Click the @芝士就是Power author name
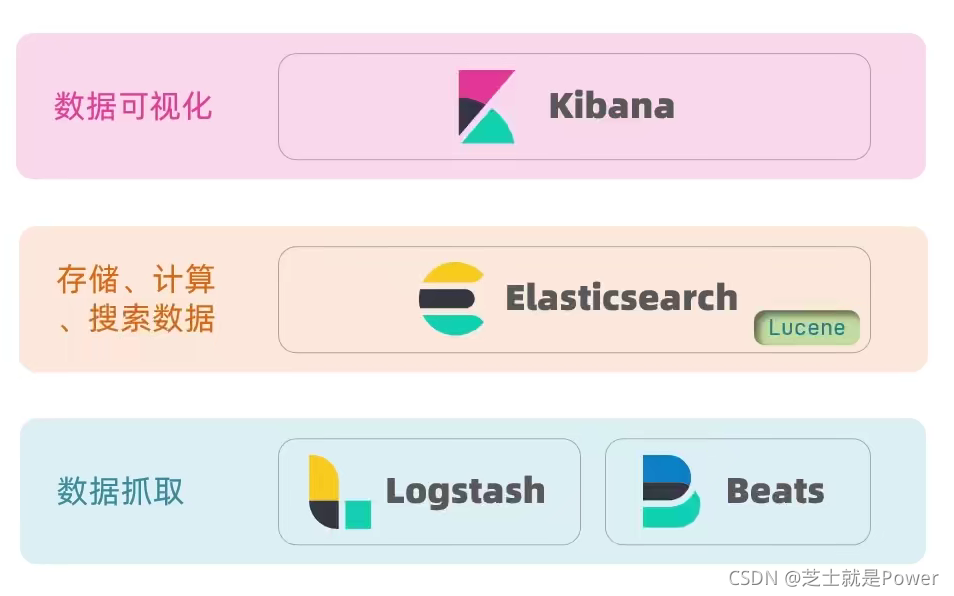The image size is (954, 596). click(861, 578)
